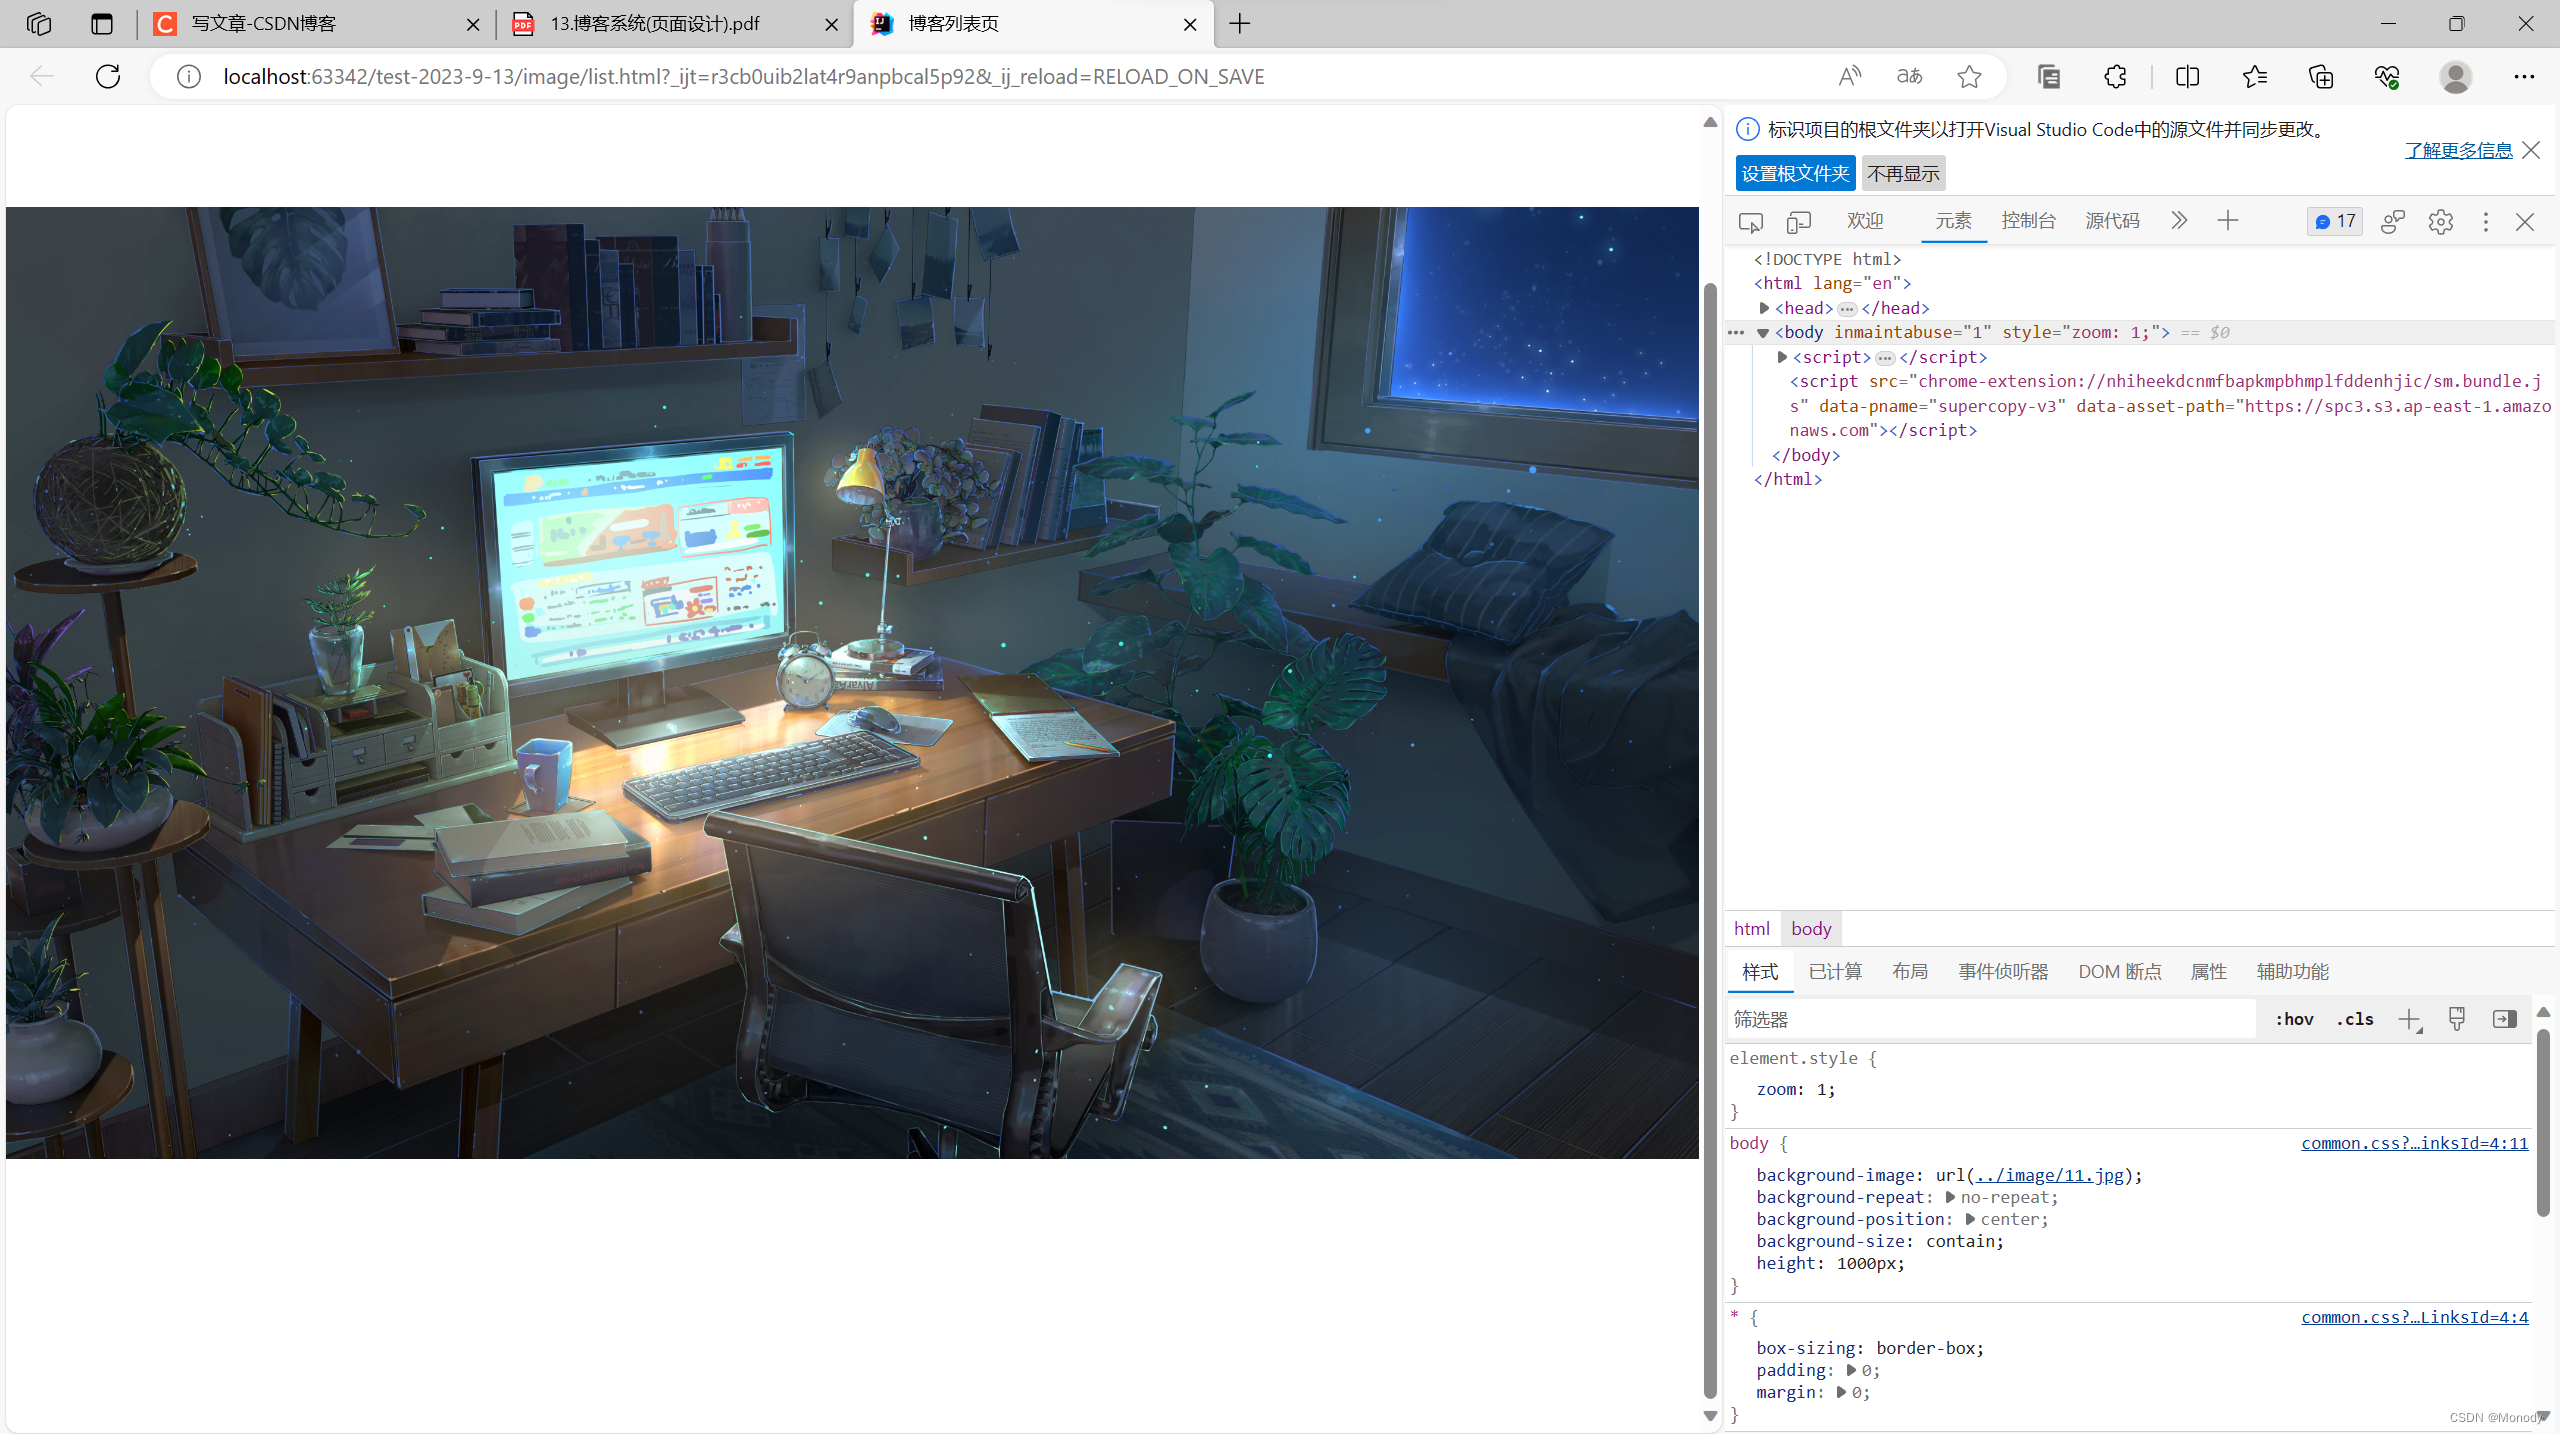Click the body row ellipsis actions

tap(1736, 333)
